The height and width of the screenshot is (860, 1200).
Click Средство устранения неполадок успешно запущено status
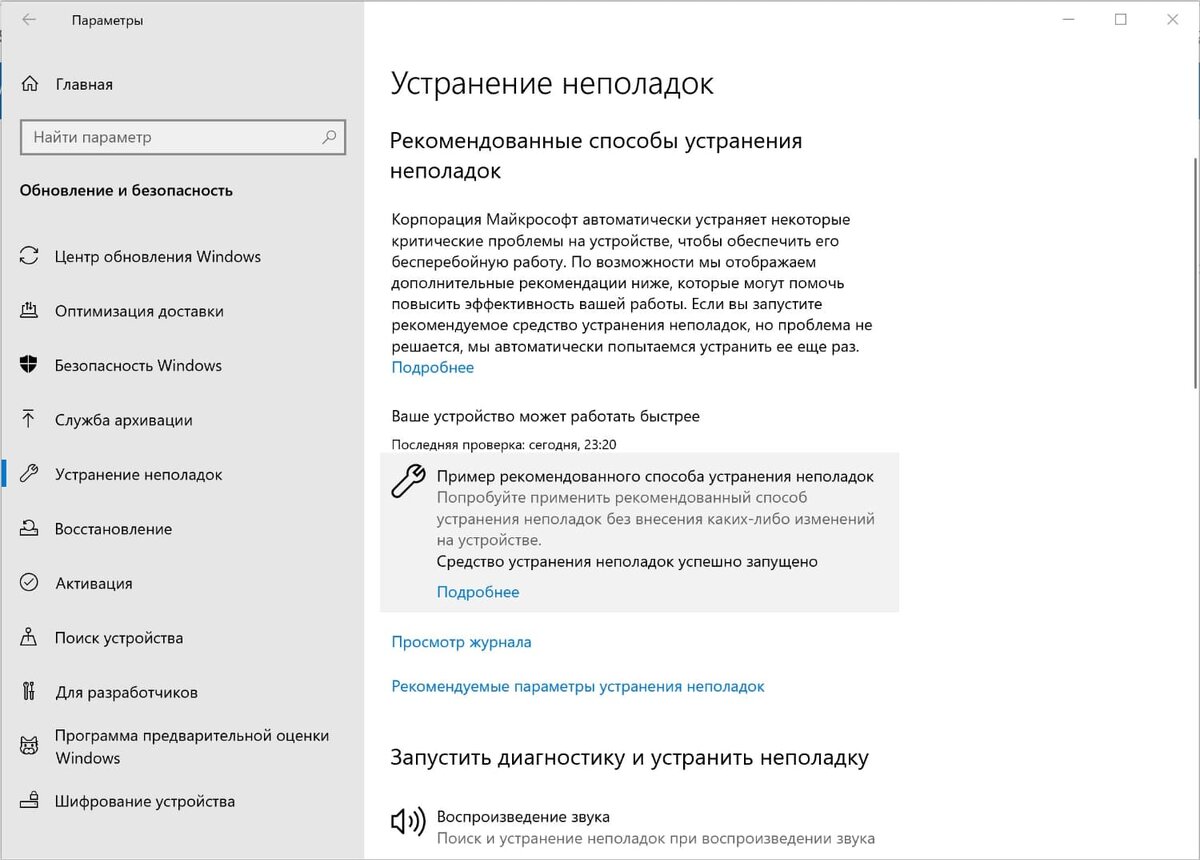pos(627,561)
